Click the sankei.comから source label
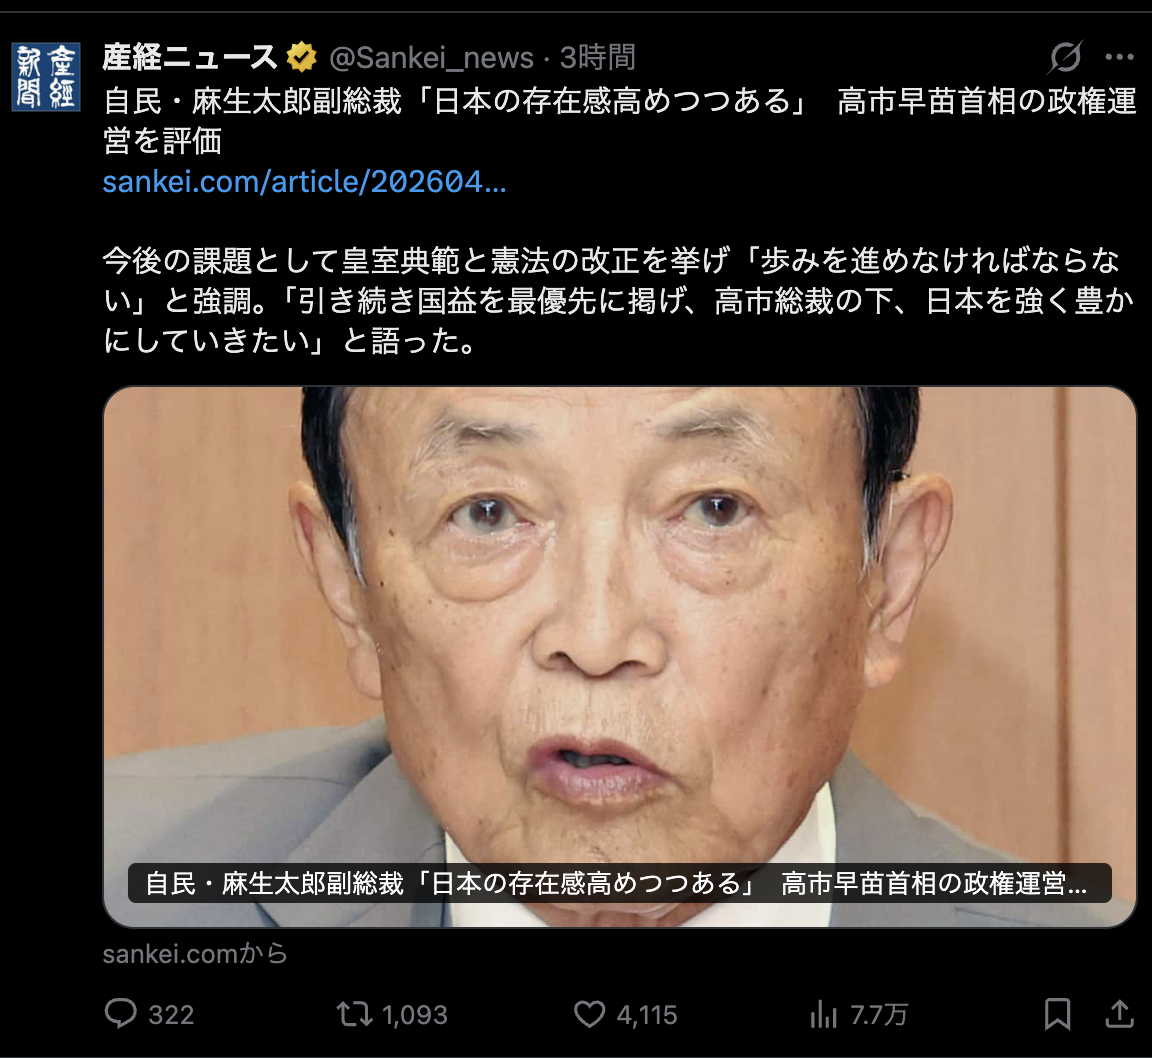Viewport: 1152px width, 1058px height. click(195, 954)
